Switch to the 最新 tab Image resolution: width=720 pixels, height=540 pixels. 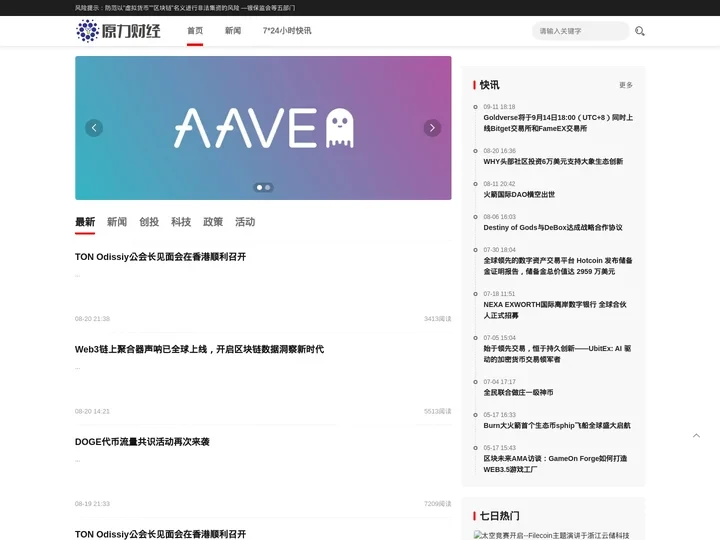click(x=85, y=222)
